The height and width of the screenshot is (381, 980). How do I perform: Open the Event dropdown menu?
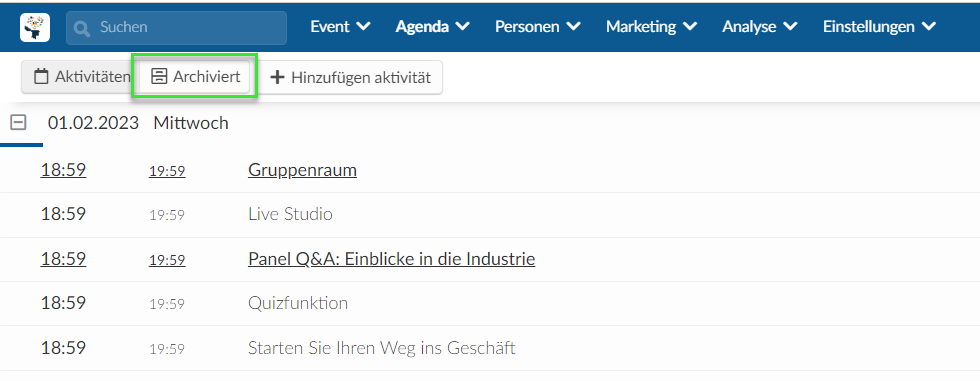(341, 27)
